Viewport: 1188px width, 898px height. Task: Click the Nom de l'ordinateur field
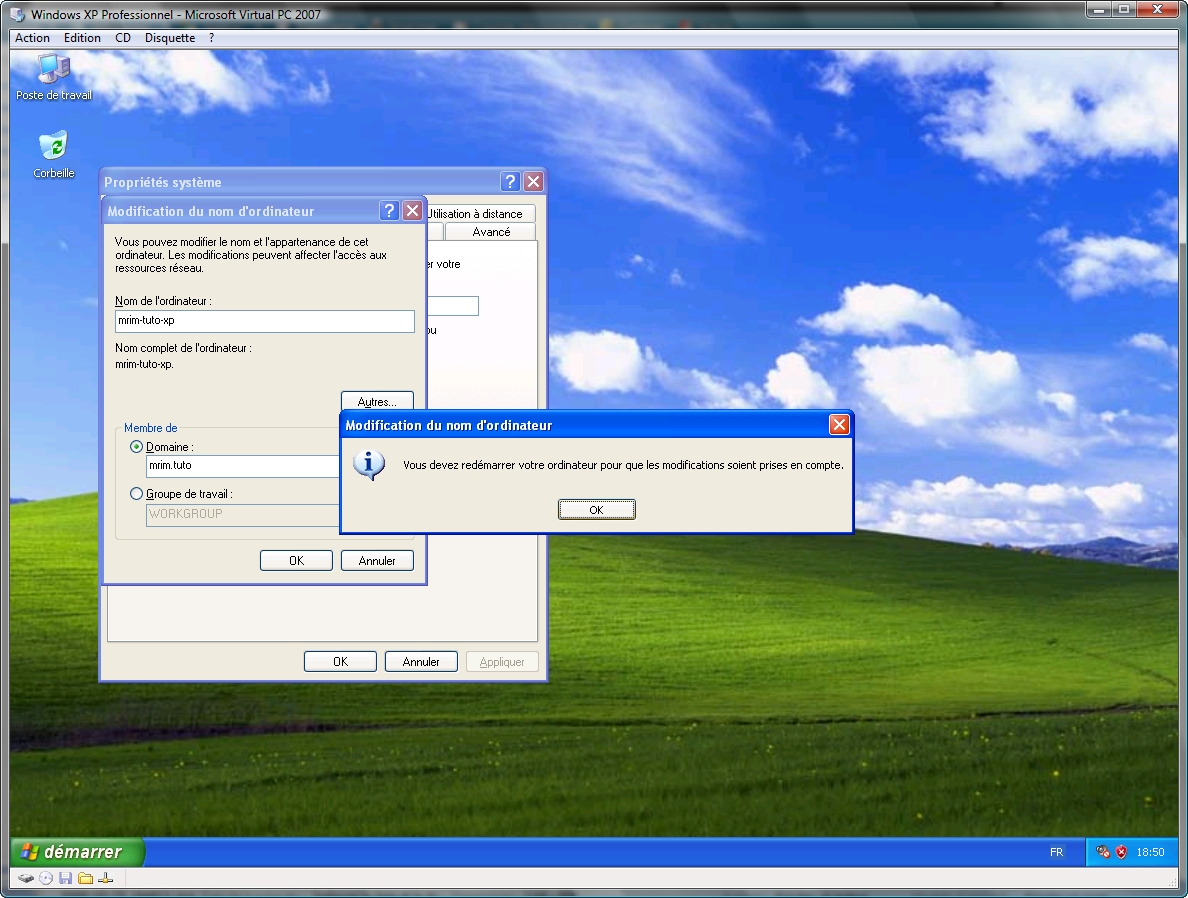tap(264, 321)
